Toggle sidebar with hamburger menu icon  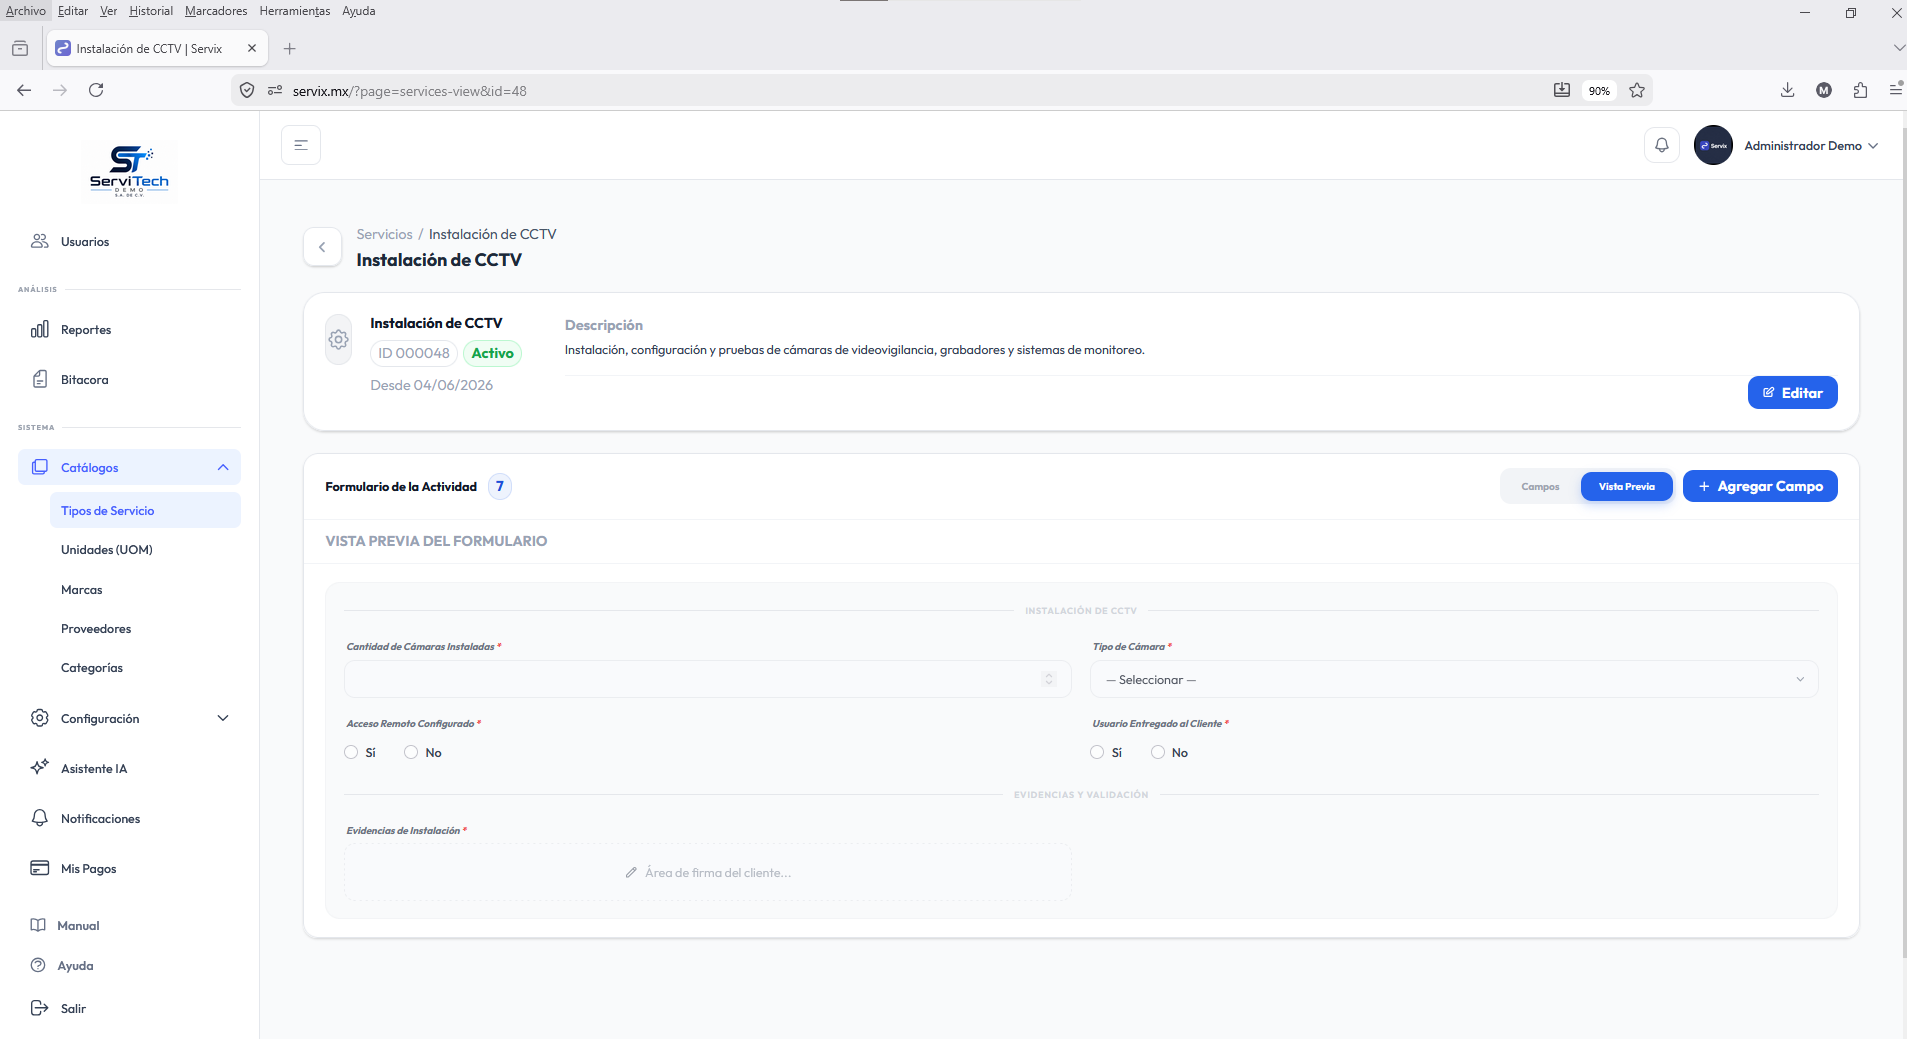pyautogui.click(x=301, y=145)
